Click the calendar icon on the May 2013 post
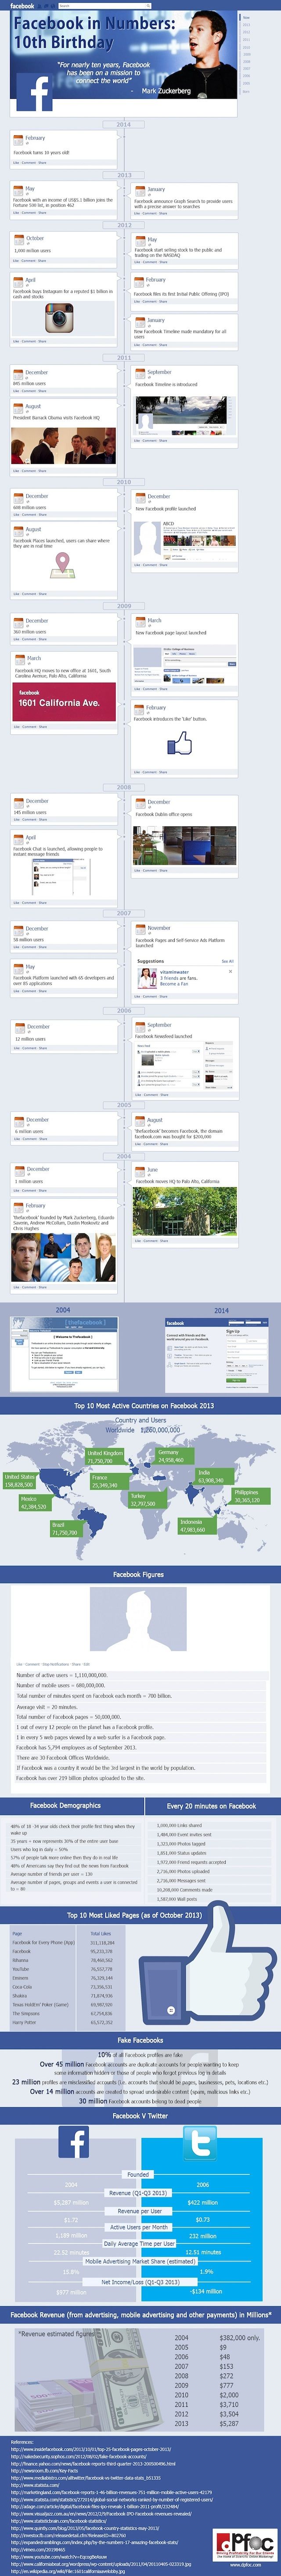This screenshot has width=281, height=2576. click(x=17, y=189)
